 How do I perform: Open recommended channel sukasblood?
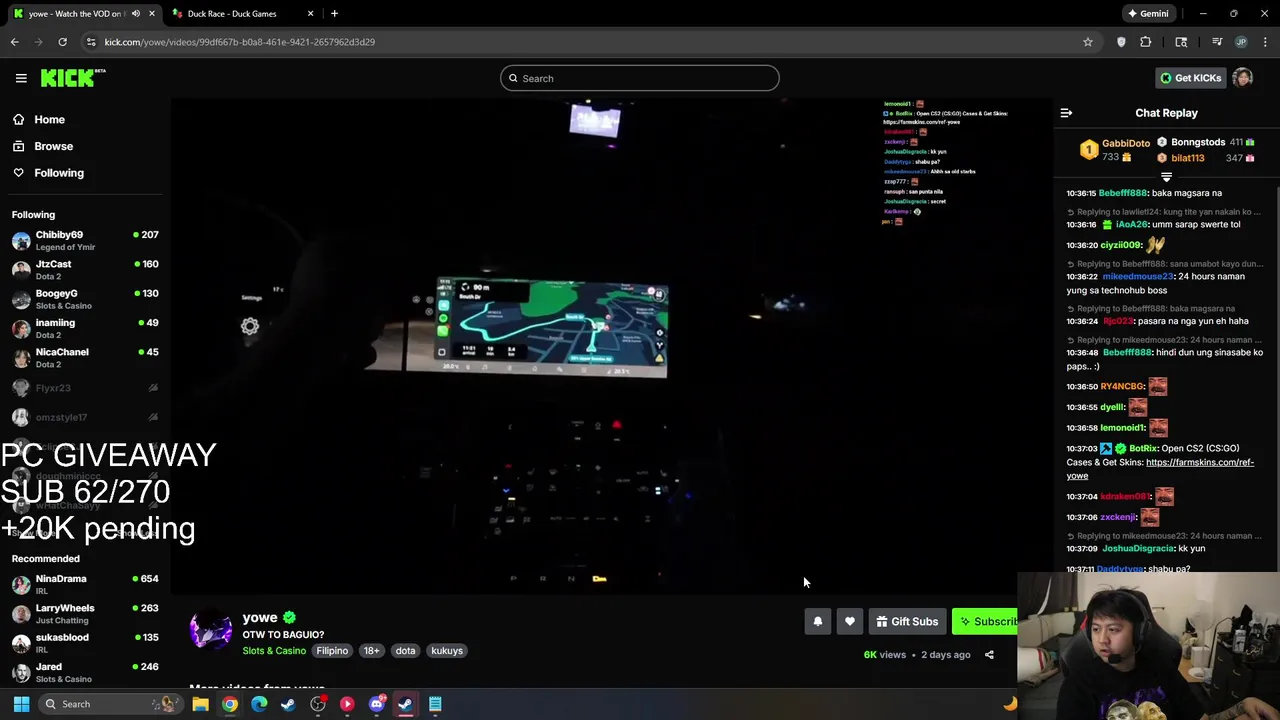(85, 643)
